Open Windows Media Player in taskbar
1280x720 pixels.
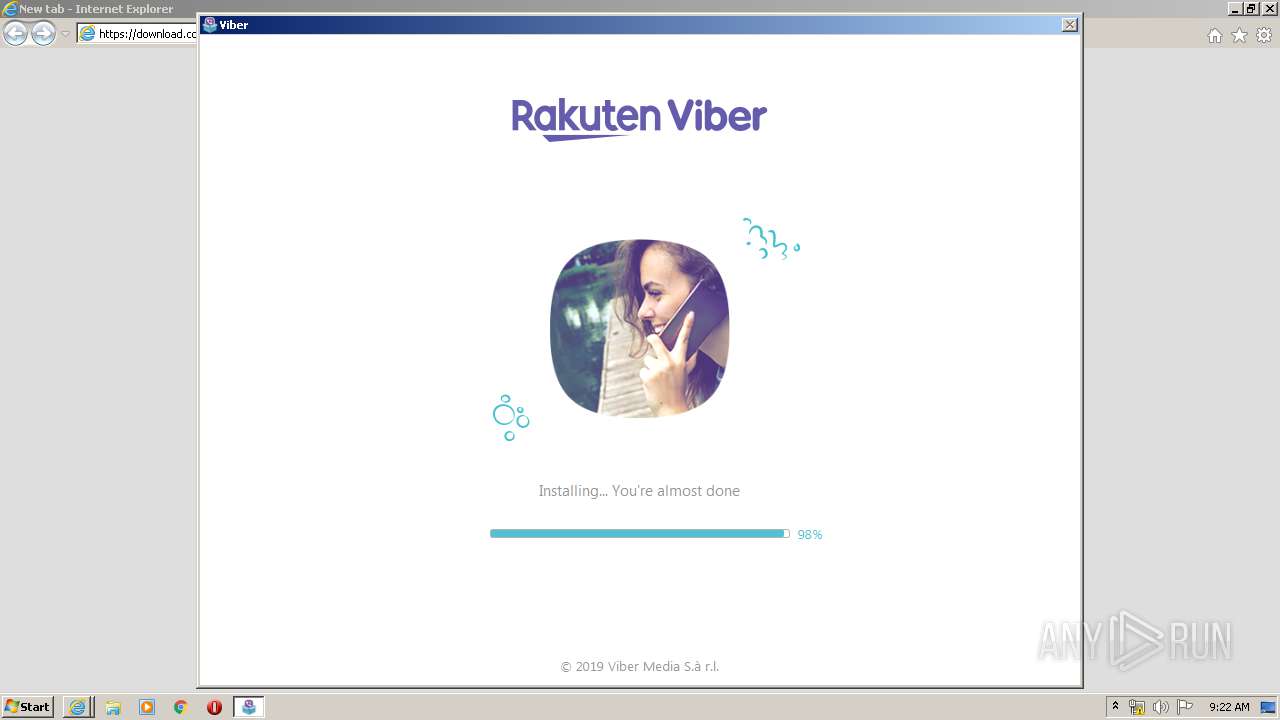pyautogui.click(x=147, y=707)
